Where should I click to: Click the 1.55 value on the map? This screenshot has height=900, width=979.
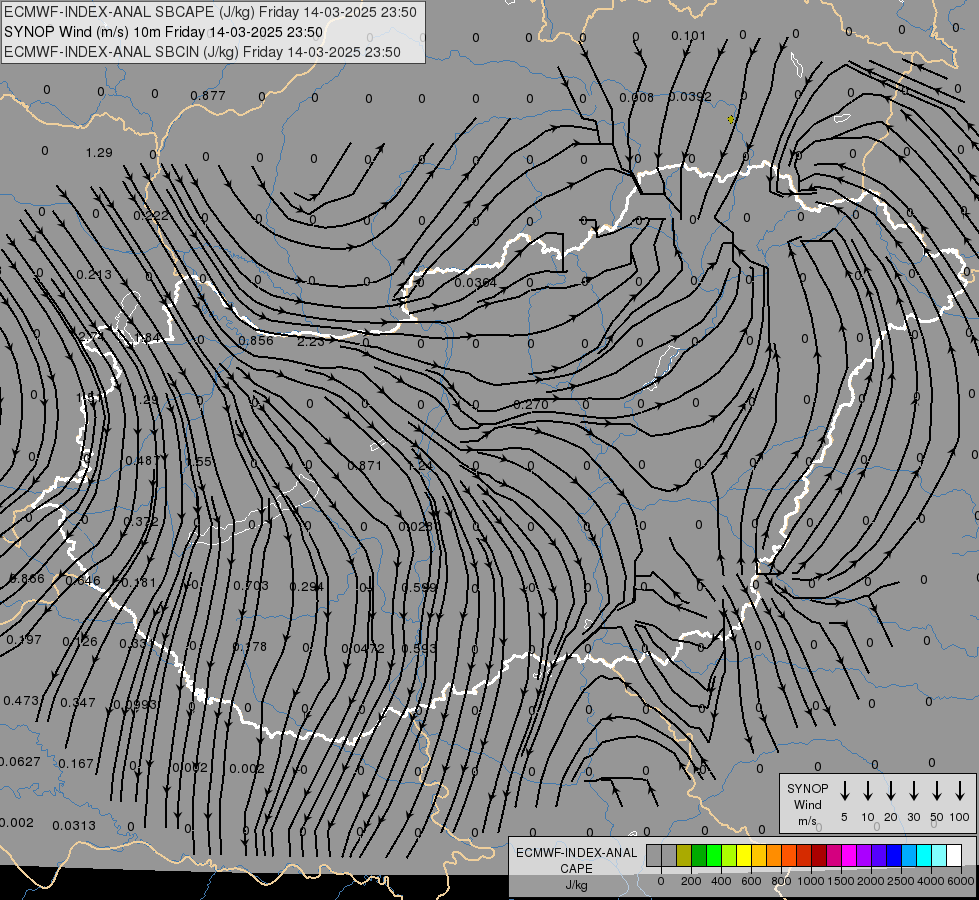tap(199, 462)
